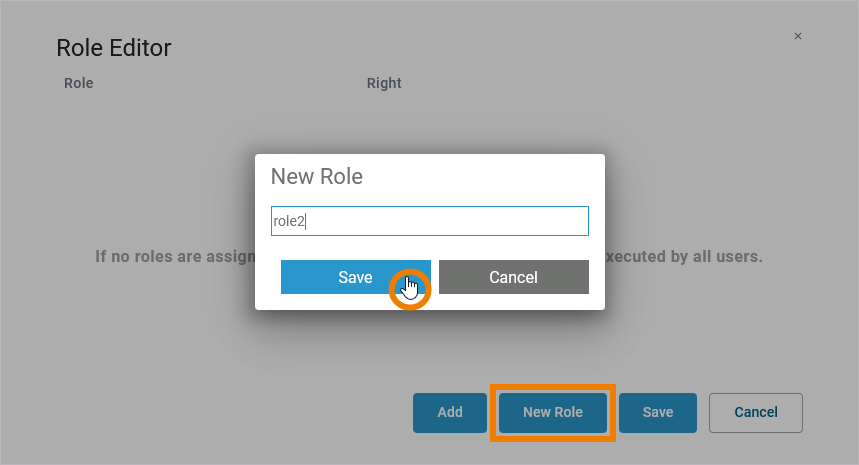This screenshot has width=859, height=465.
Task: Click the Role Editor title text
Action: click(x=114, y=48)
